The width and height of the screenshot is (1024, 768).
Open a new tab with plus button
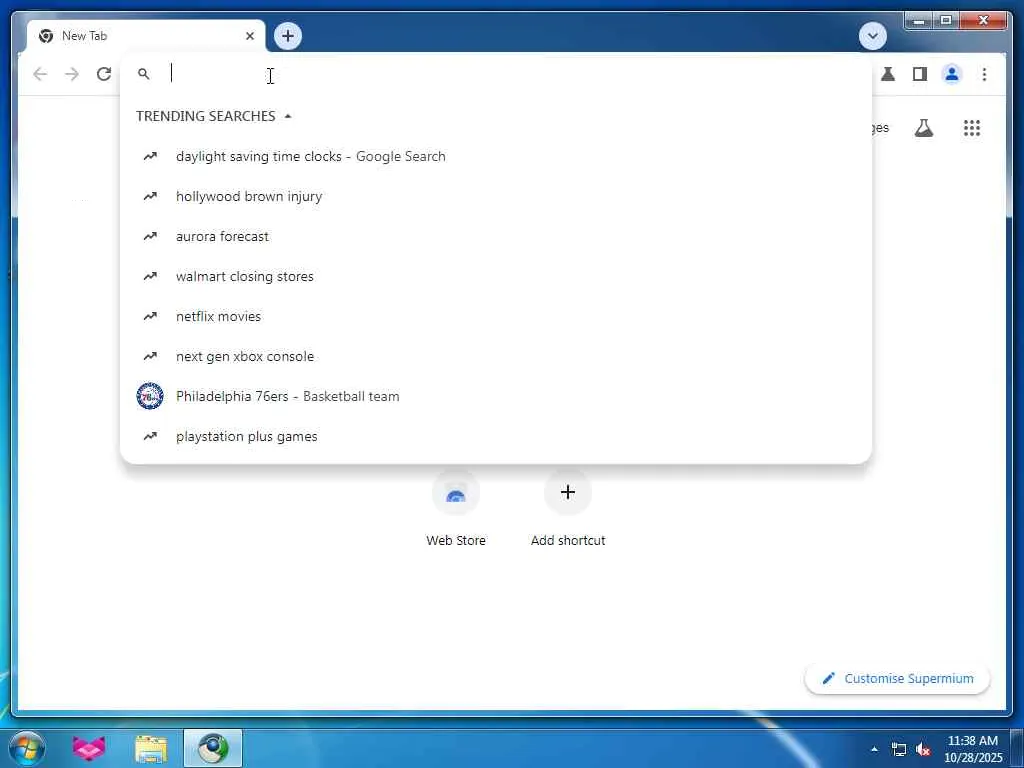click(288, 36)
